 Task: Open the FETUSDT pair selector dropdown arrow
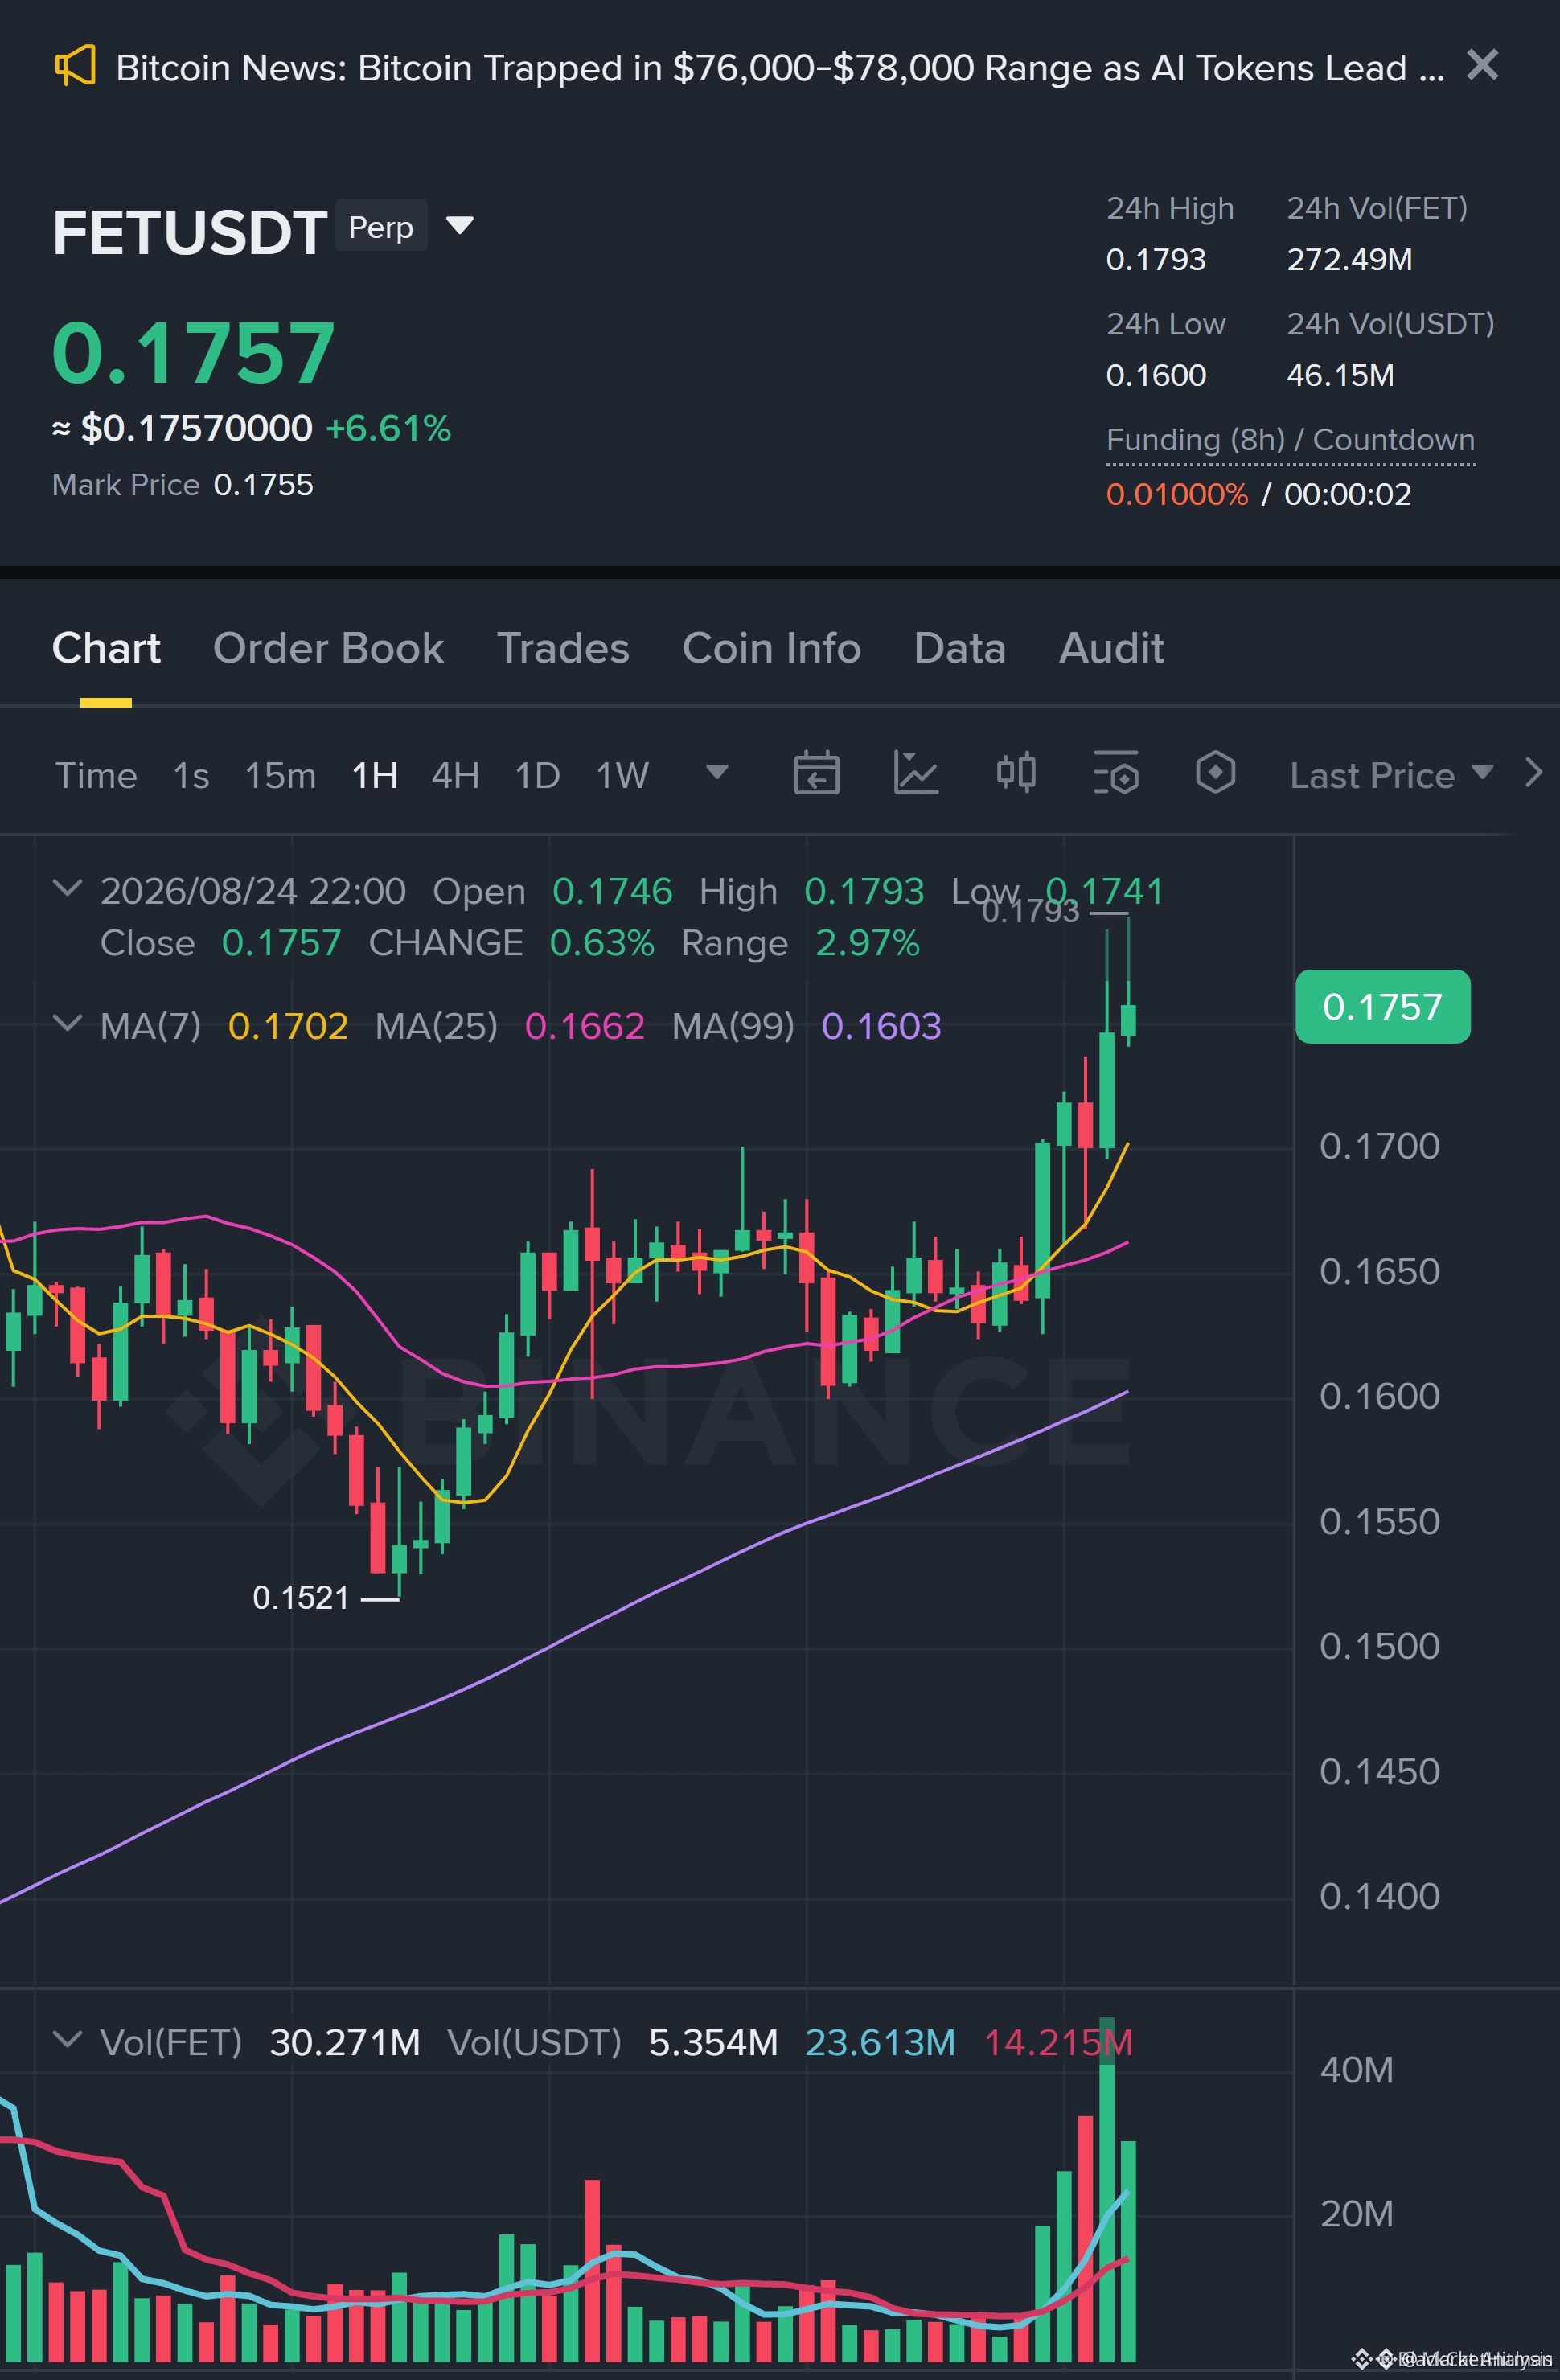point(459,226)
